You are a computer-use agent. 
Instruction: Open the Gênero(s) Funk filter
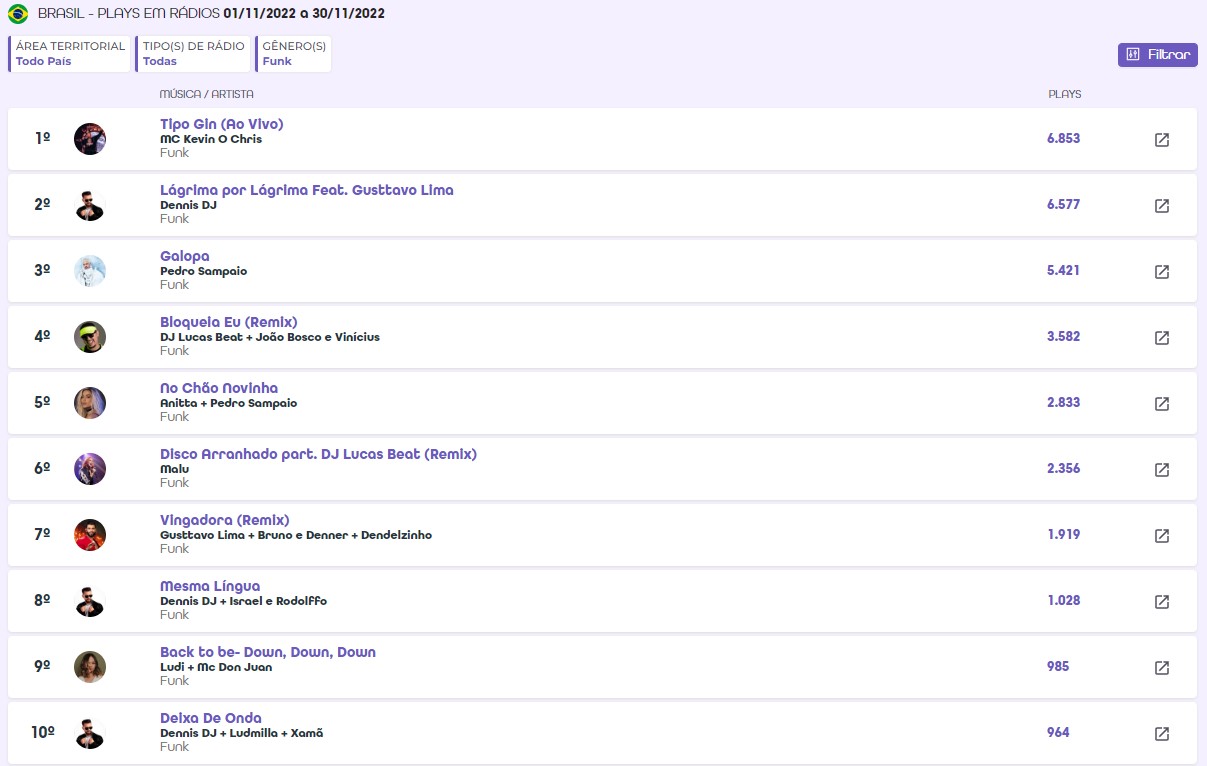point(293,54)
